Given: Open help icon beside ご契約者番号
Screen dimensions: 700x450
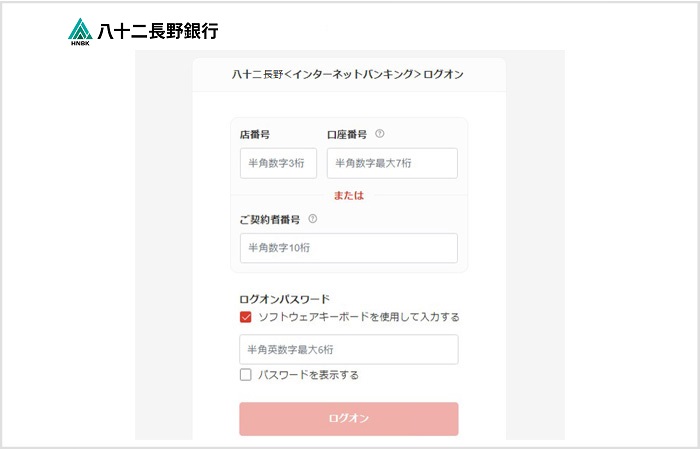Looking at the screenshot, I should pyautogui.click(x=313, y=219).
